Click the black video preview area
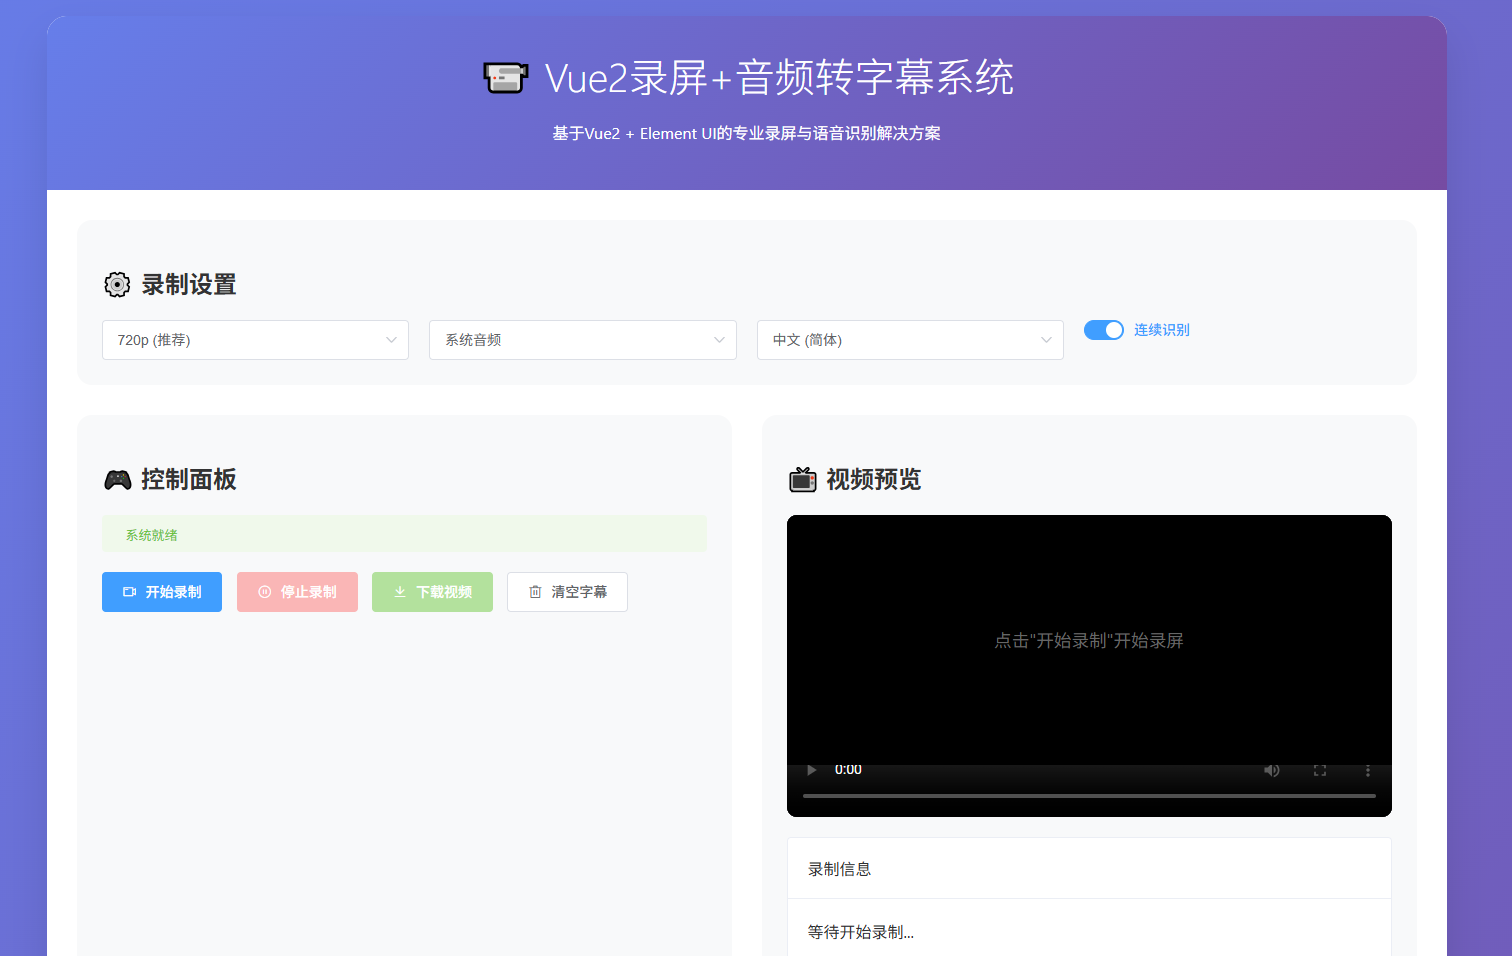The height and width of the screenshot is (956, 1512). coord(1089,641)
